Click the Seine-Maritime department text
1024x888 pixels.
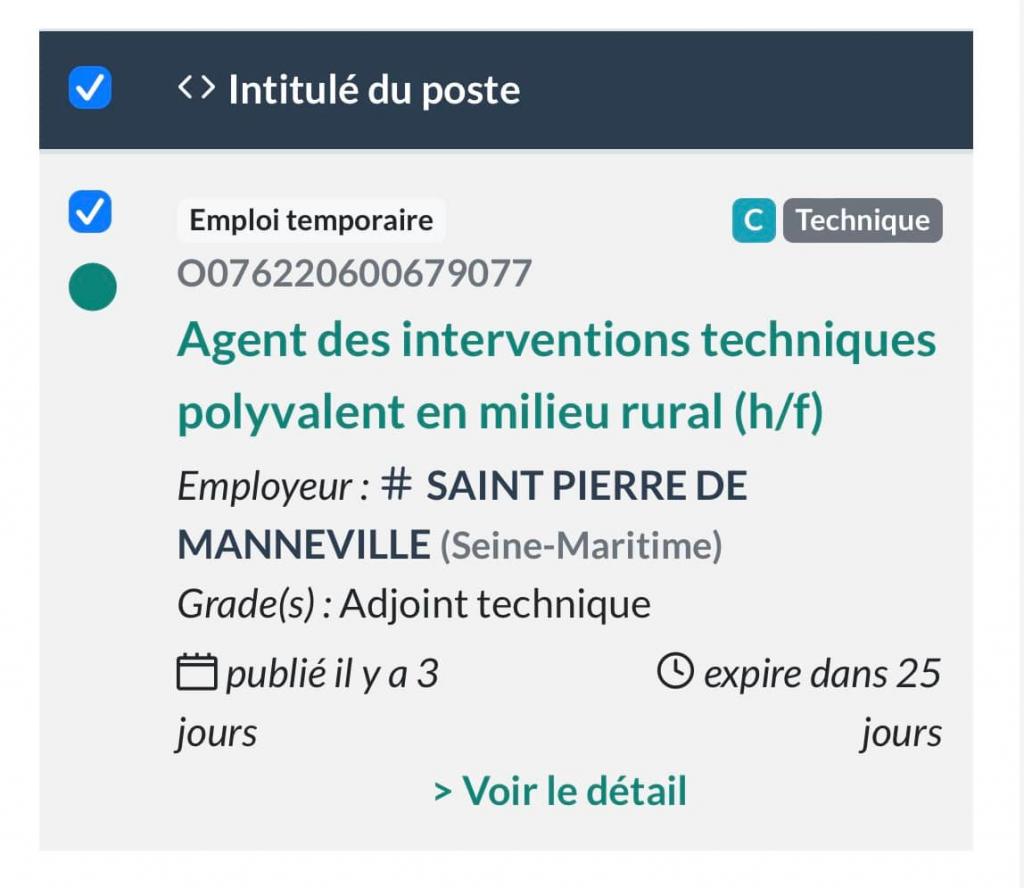pyautogui.click(x=581, y=546)
